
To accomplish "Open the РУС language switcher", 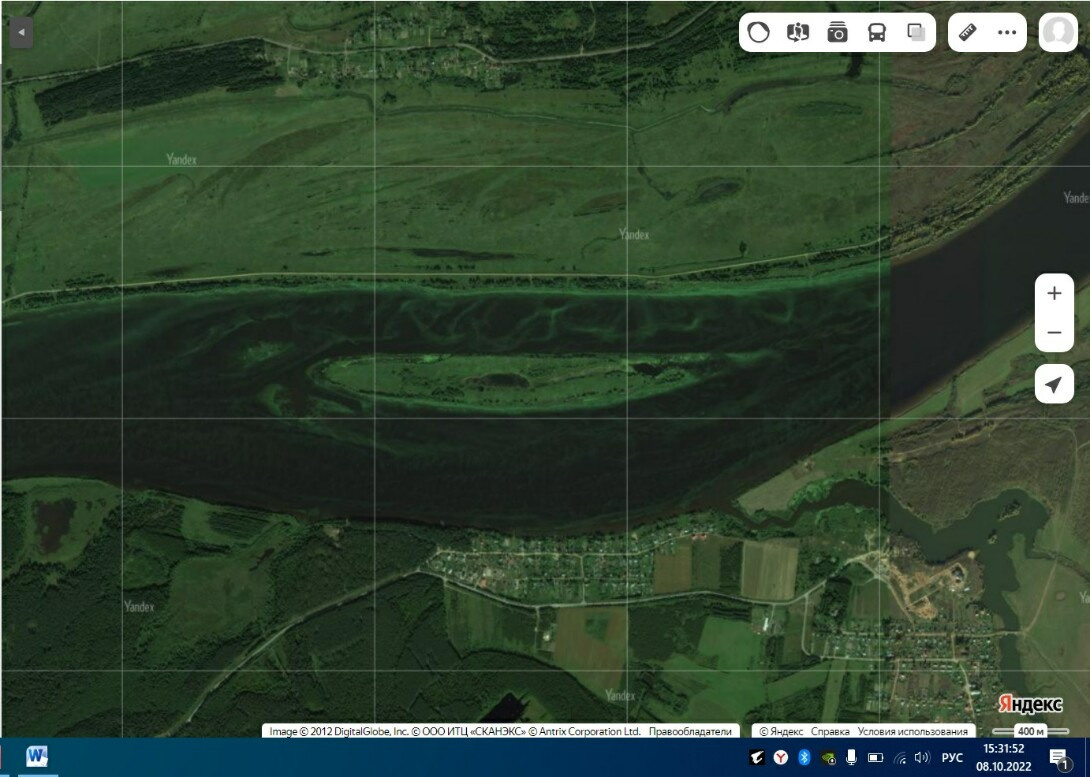I will point(953,757).
